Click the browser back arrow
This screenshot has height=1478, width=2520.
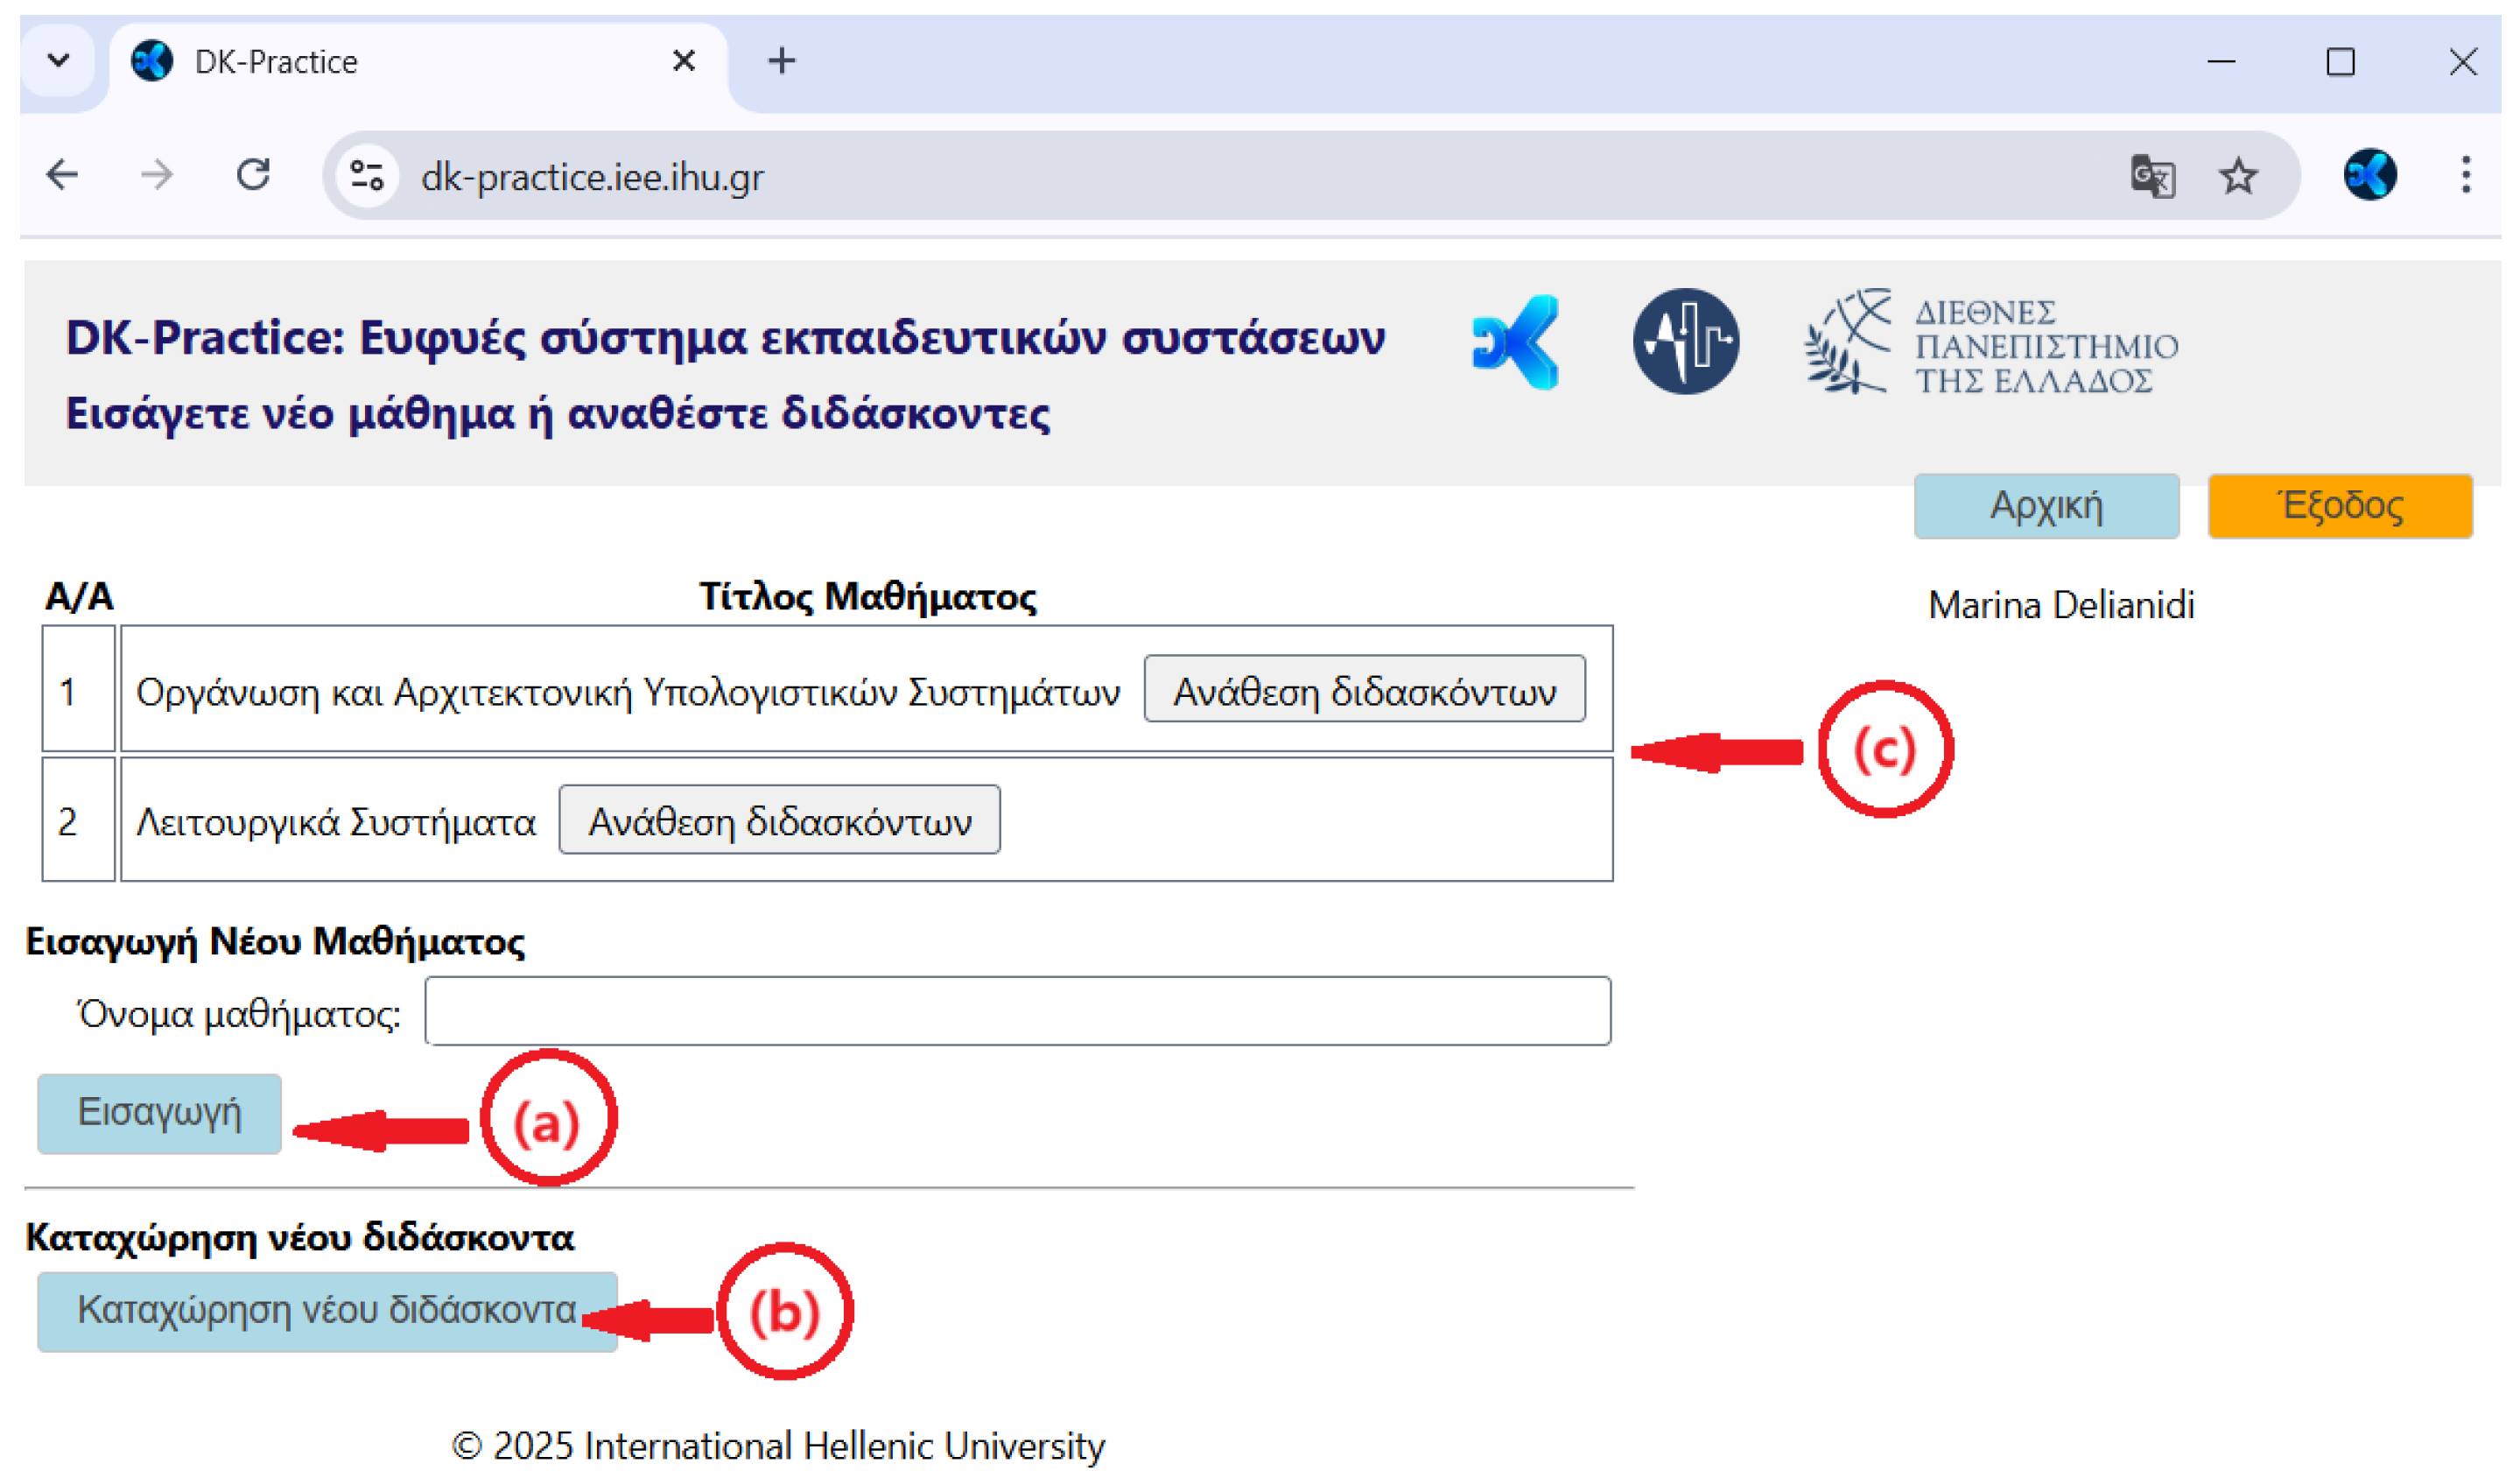pyautogui.click(x=62, y=176)
